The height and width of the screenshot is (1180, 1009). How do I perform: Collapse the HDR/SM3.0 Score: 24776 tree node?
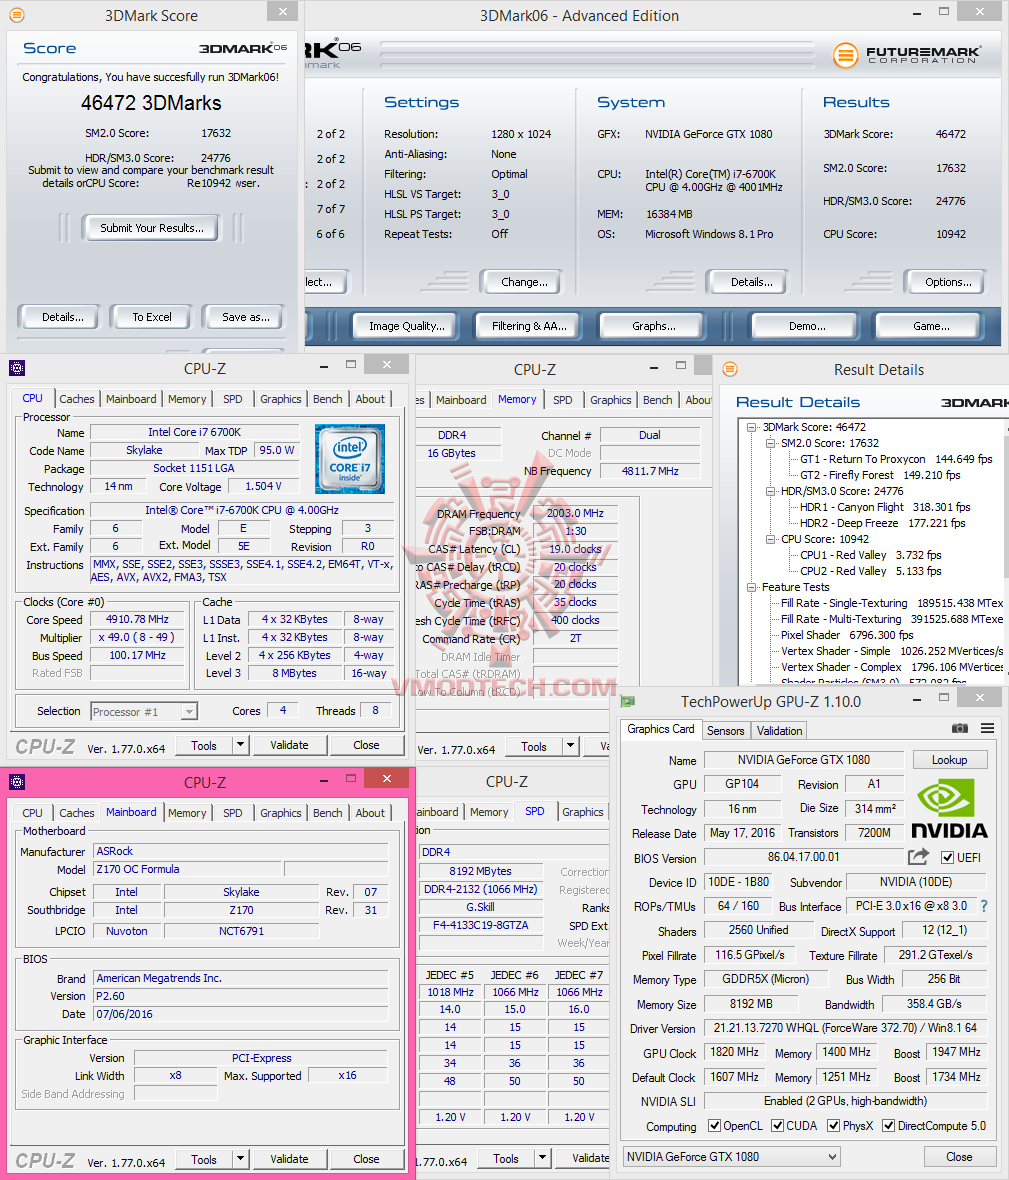tap(770, 491)
